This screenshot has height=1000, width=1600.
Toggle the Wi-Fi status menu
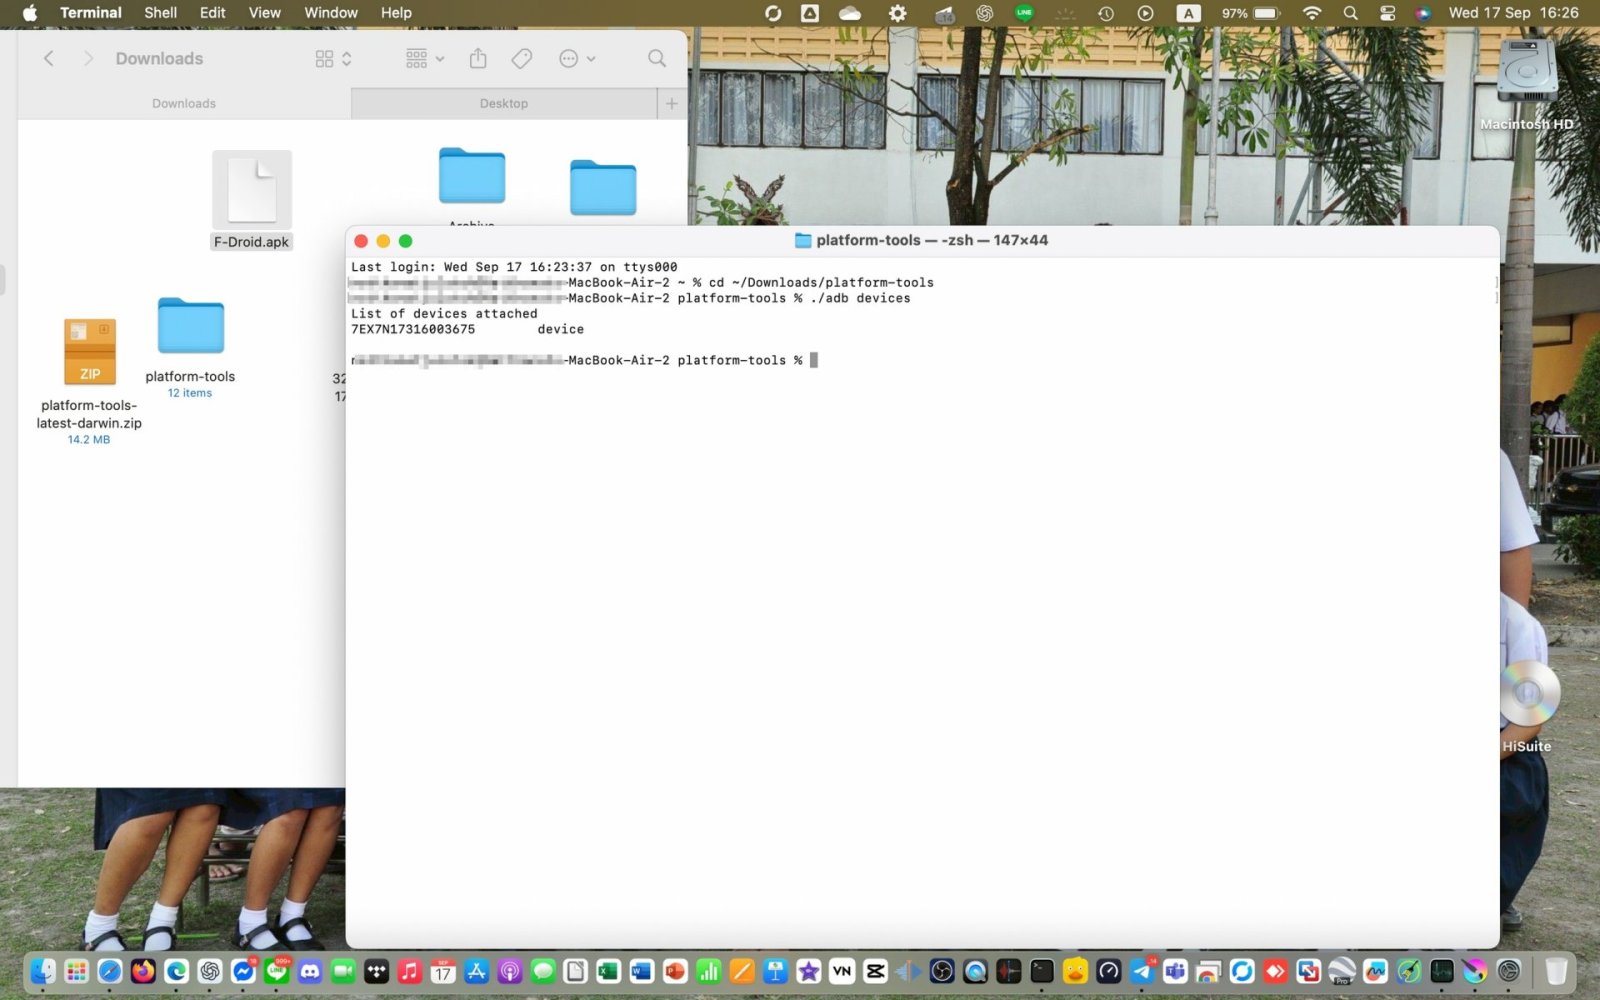[x=1312, y=13]
